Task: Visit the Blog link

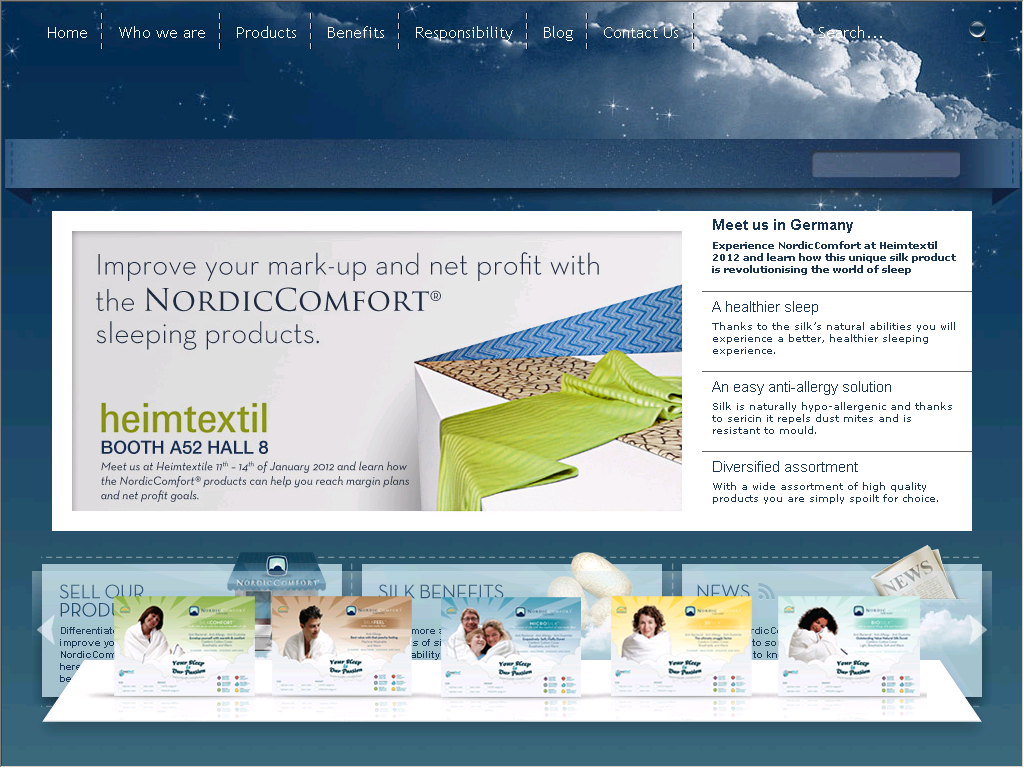Action: (x=558, y=33)
